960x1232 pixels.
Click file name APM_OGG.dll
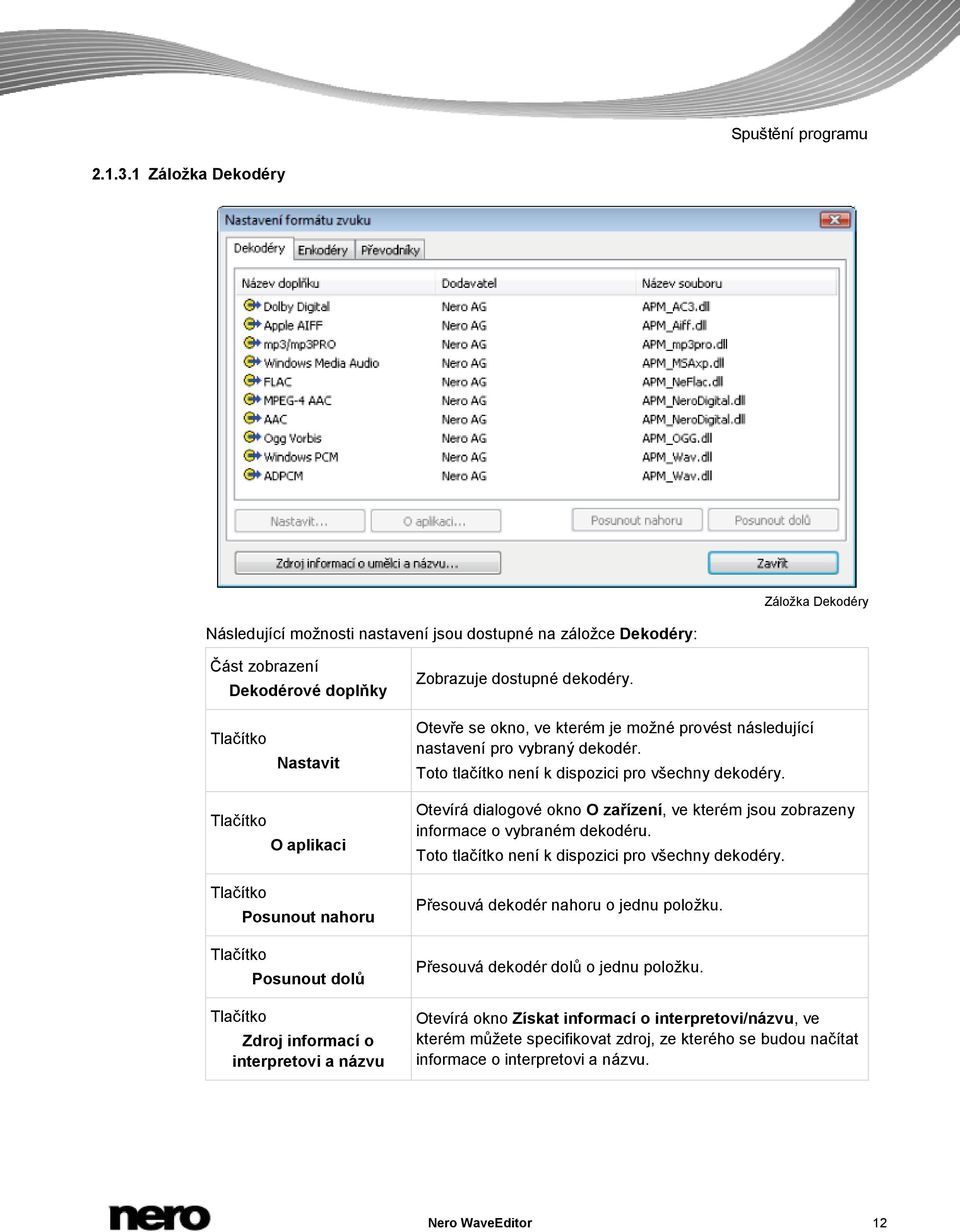677,438
